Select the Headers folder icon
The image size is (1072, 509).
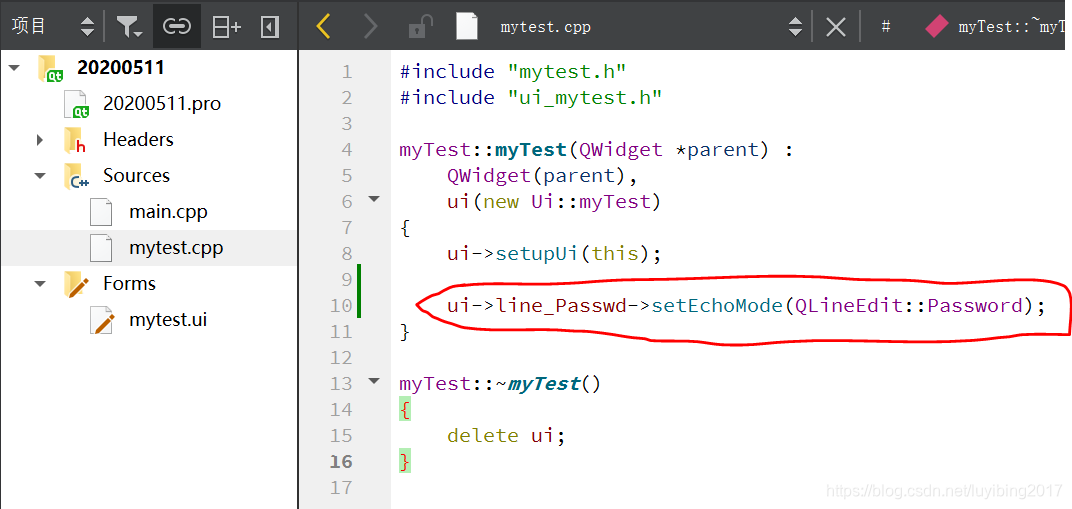[74, 139]
